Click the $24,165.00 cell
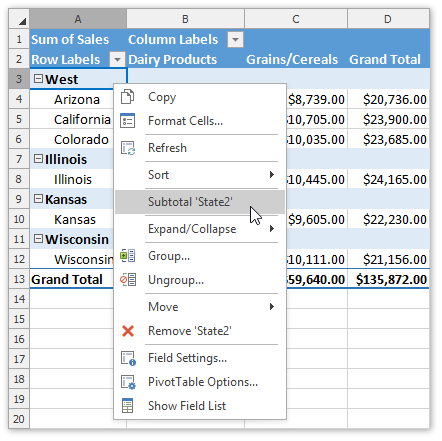442x441 pixels. pyautogui.click(x=388, y=179)
